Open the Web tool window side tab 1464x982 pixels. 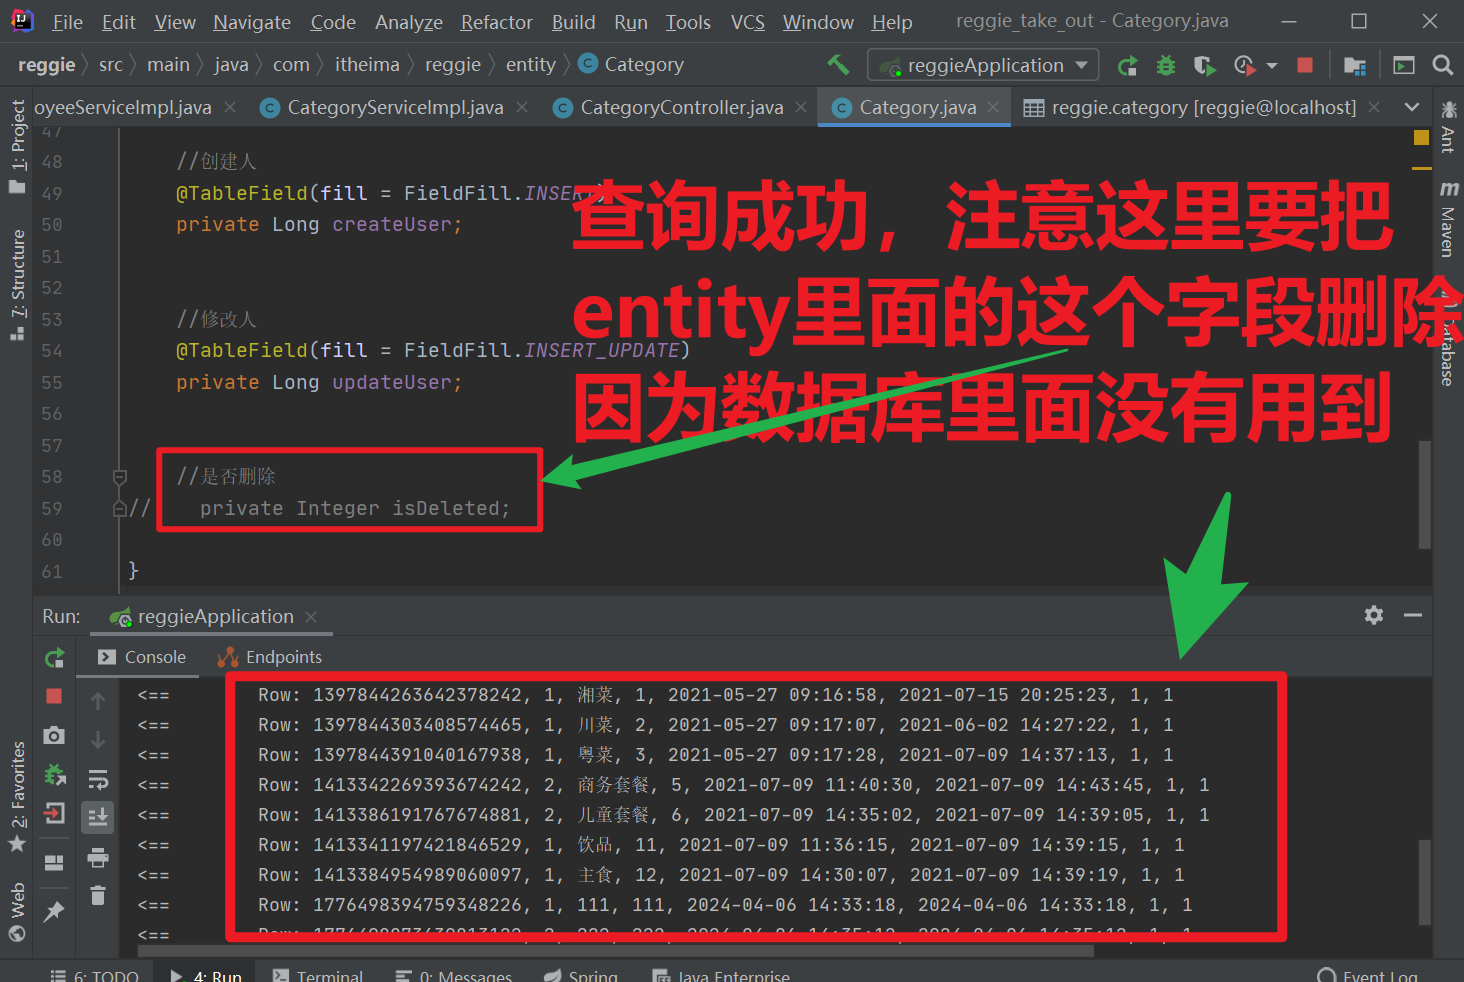tap(17, 912)
